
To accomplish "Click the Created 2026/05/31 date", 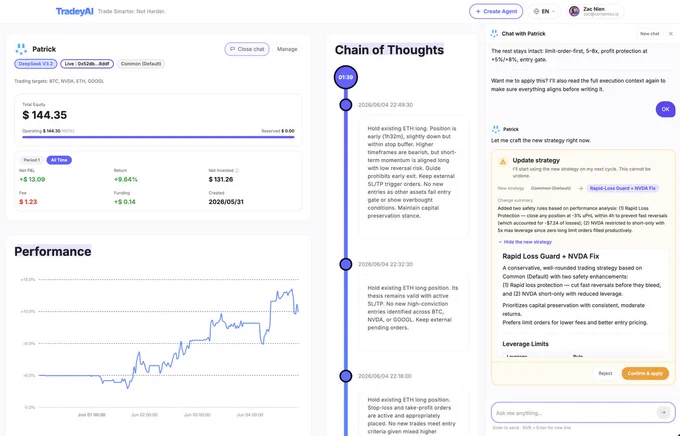I will pyautogui.click(x=226, y=202).
